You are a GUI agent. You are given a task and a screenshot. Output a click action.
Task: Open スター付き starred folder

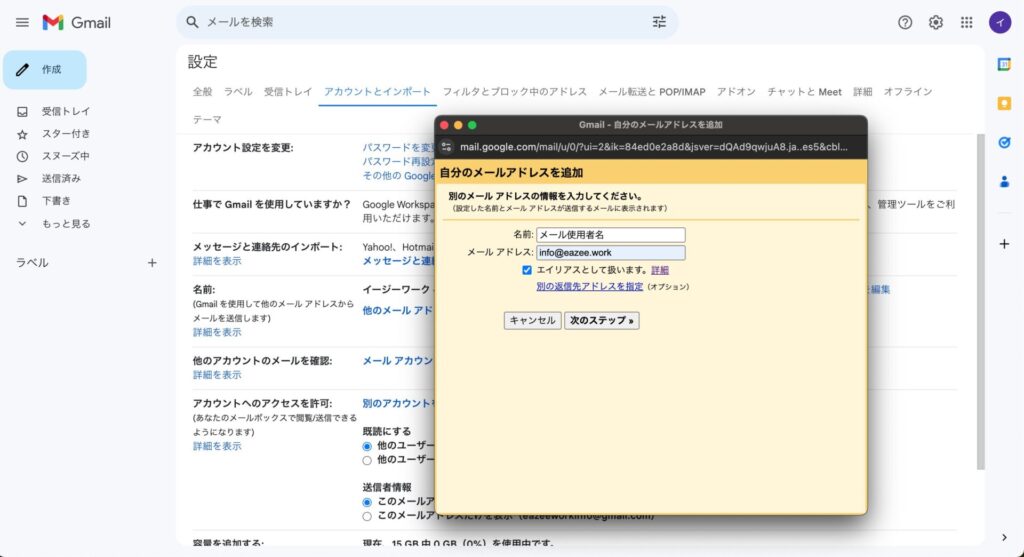(65, 134)
